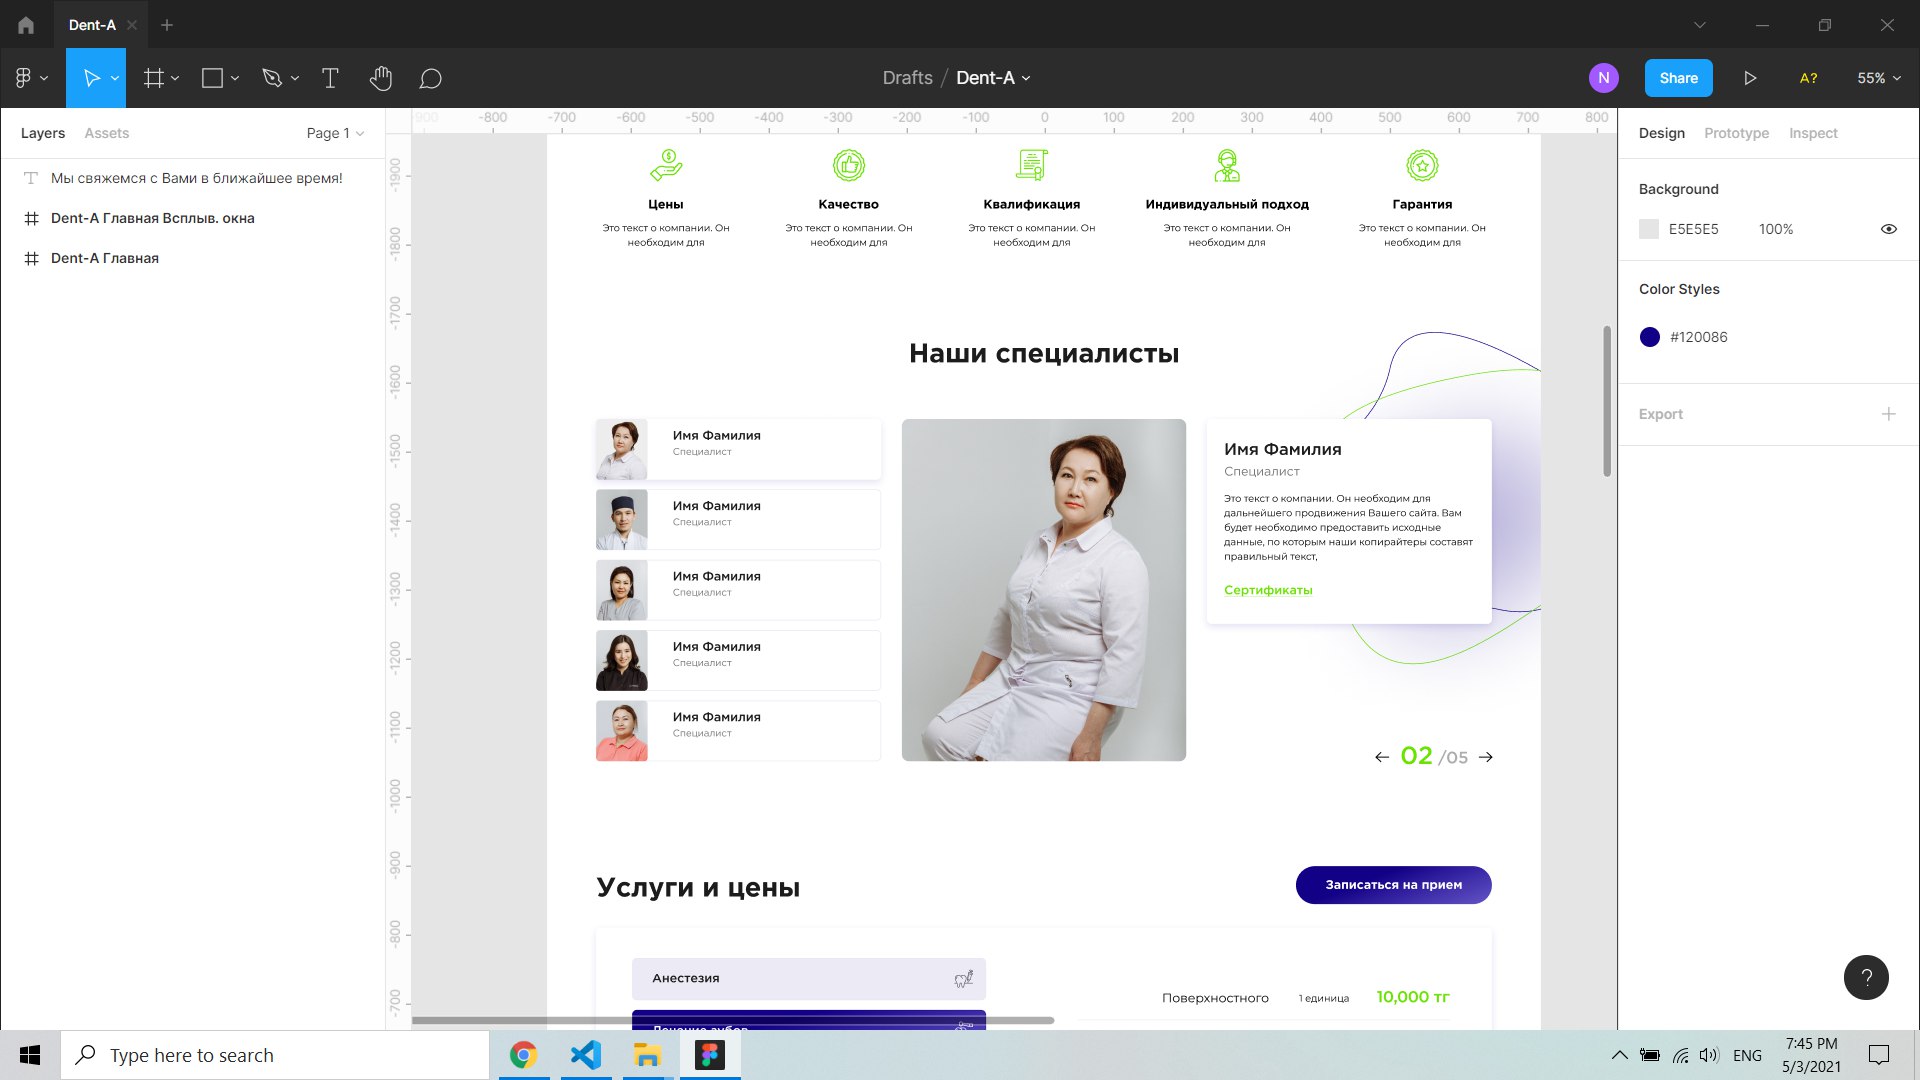Expand the Pen tool dropdown arrow

click(295, 78)
